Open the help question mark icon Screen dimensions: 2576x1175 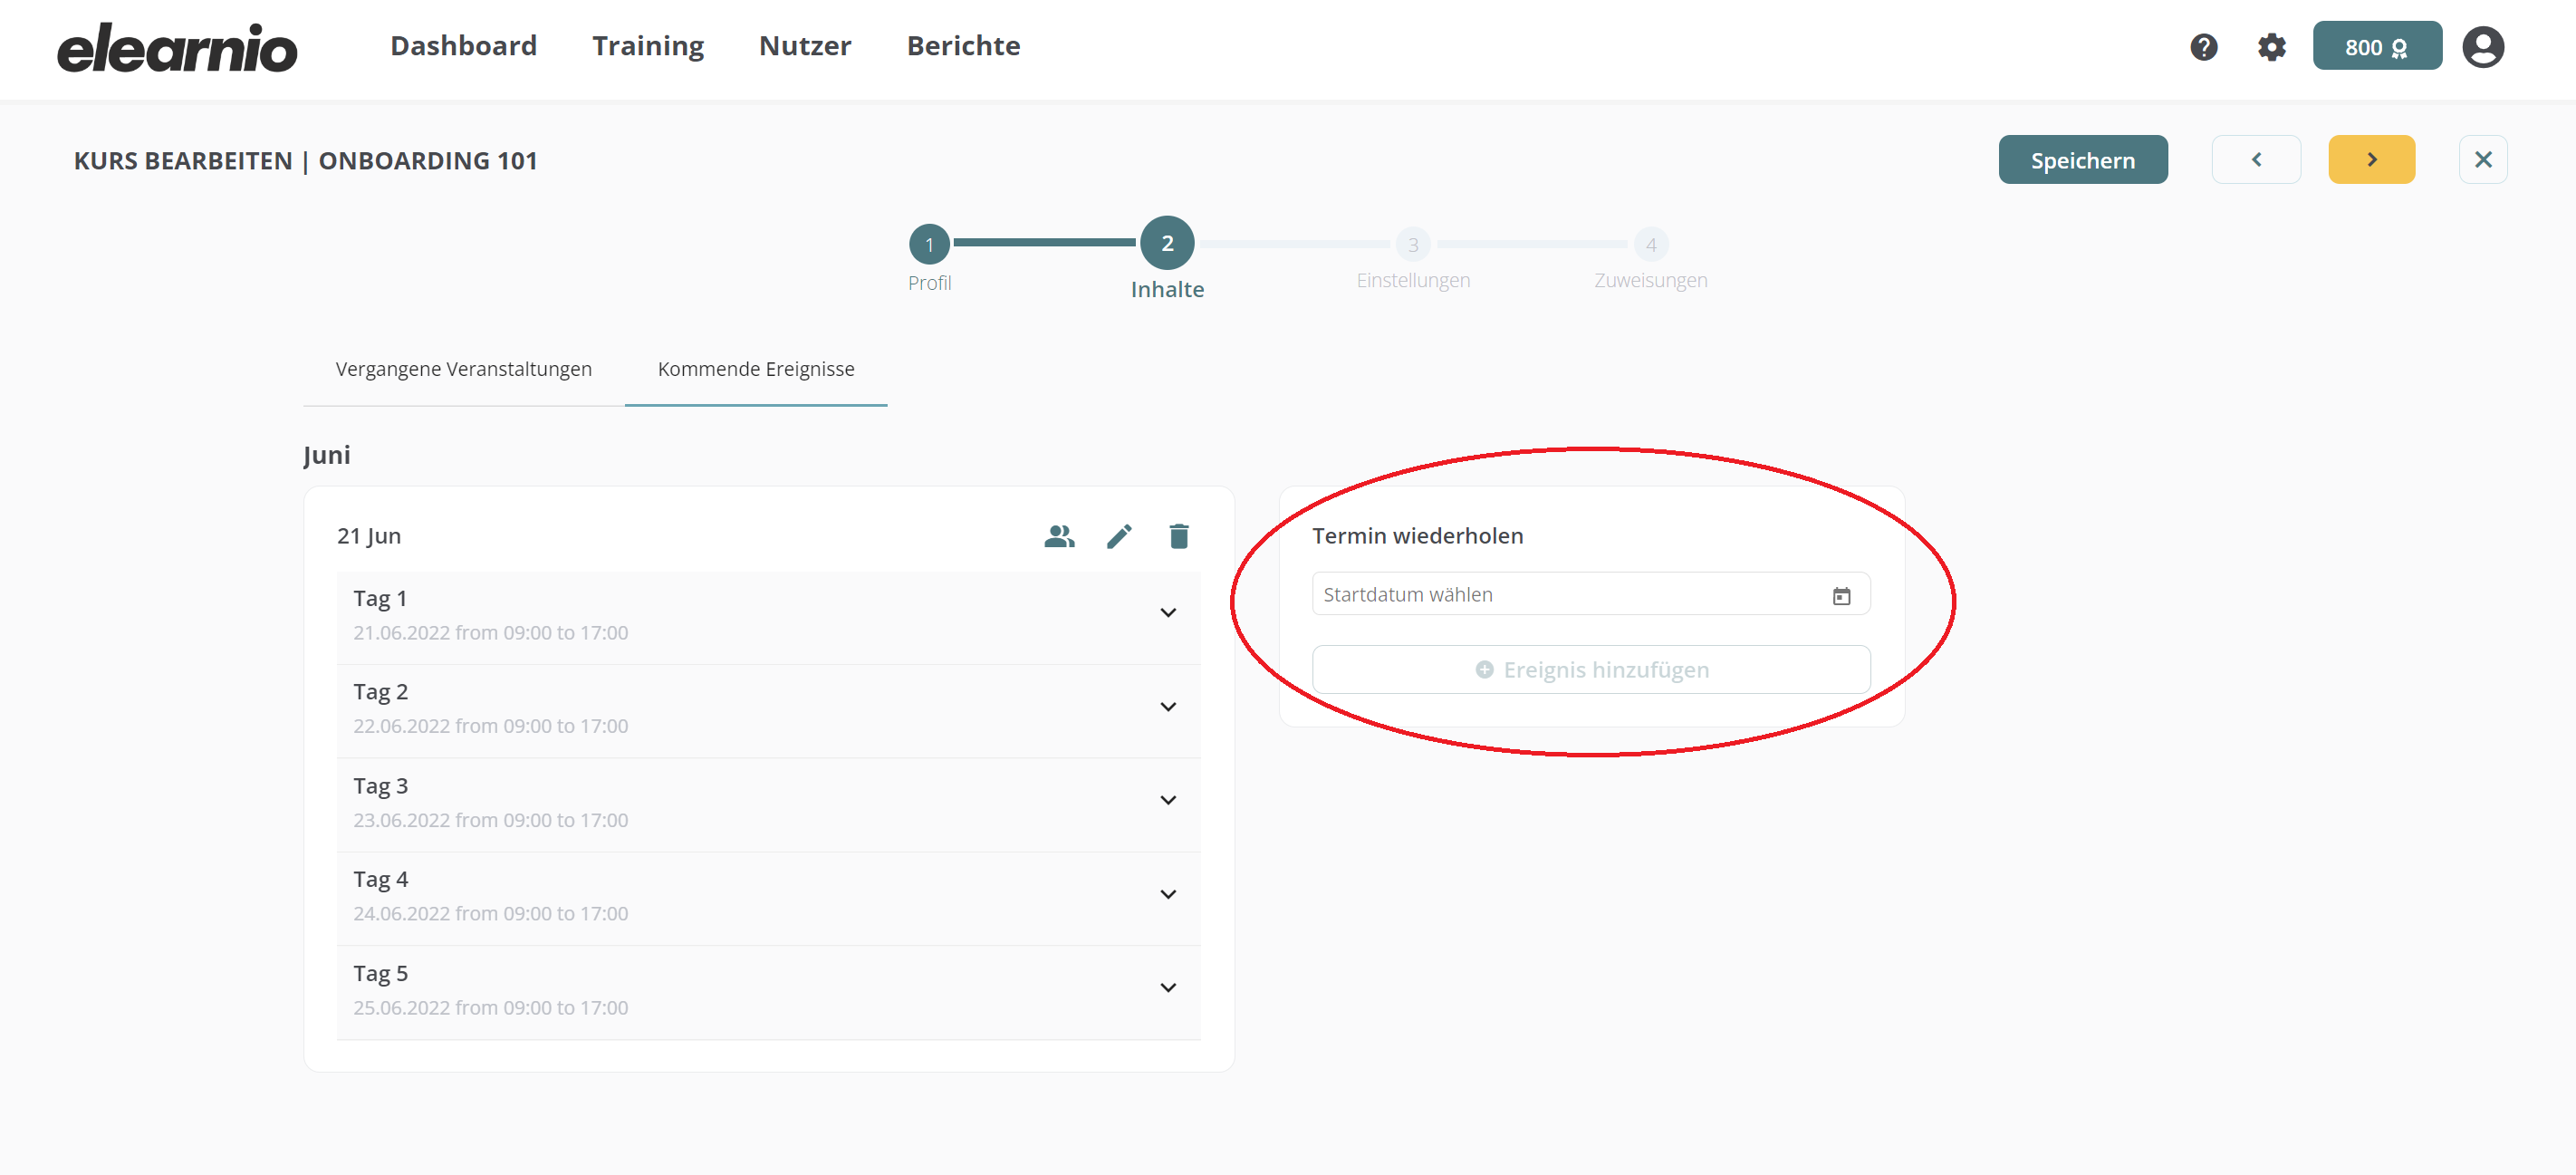click(x=2203, y=47)
